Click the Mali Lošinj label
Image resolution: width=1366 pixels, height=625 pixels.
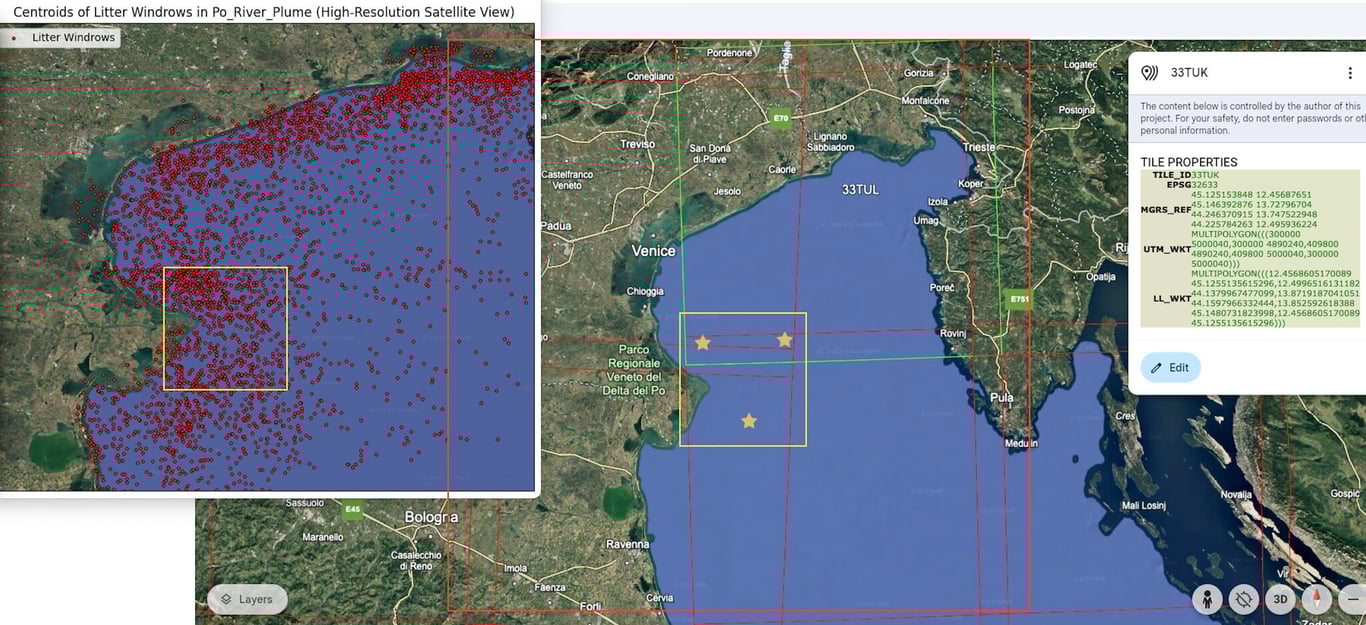[x=1143, y=506]
